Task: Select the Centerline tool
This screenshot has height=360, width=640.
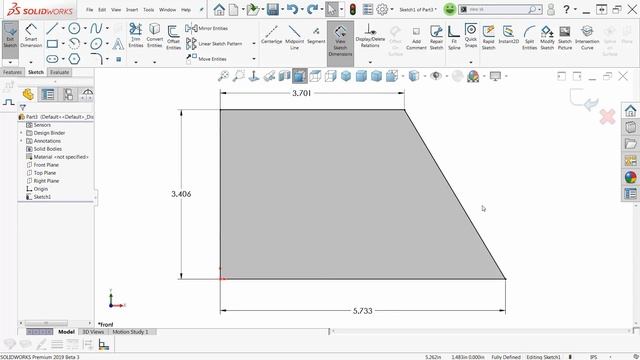Action: pos(271,34)
